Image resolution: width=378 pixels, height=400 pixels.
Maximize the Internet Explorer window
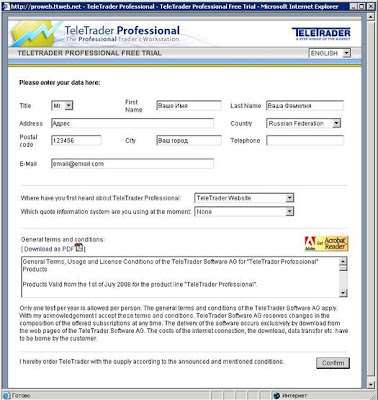click(x=362, y=6)
